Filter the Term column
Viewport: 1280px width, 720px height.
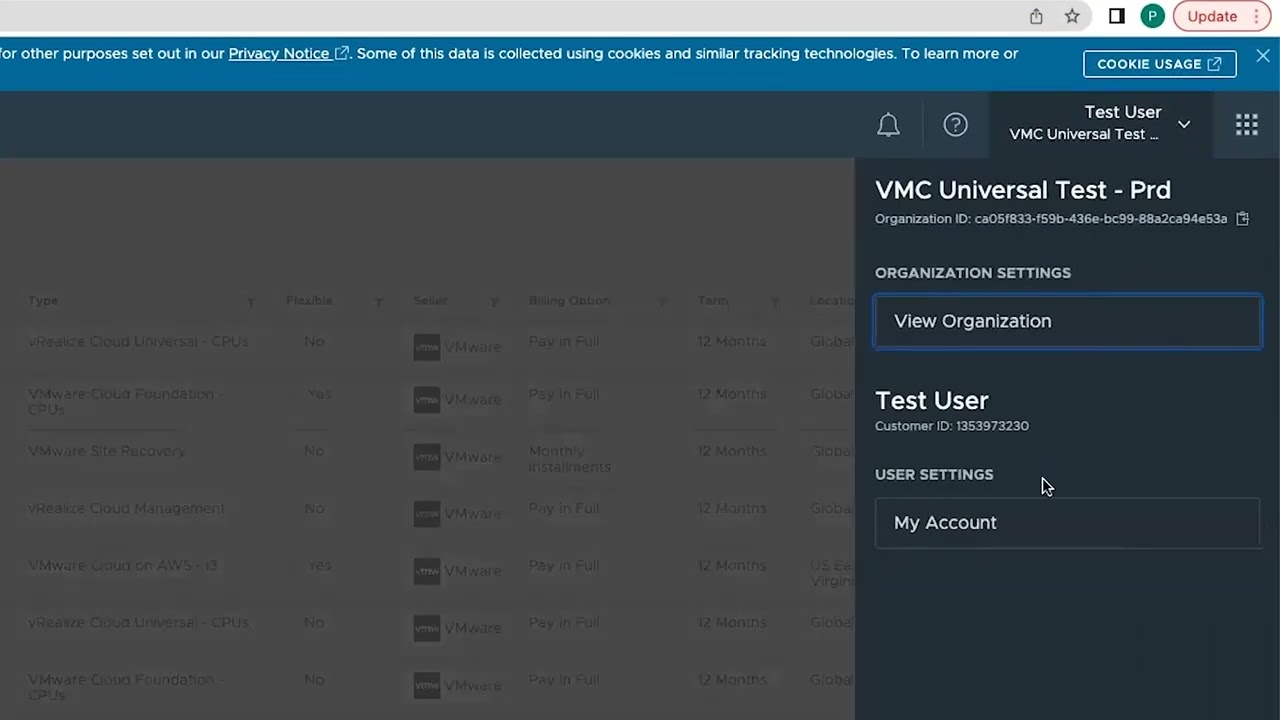774,302
